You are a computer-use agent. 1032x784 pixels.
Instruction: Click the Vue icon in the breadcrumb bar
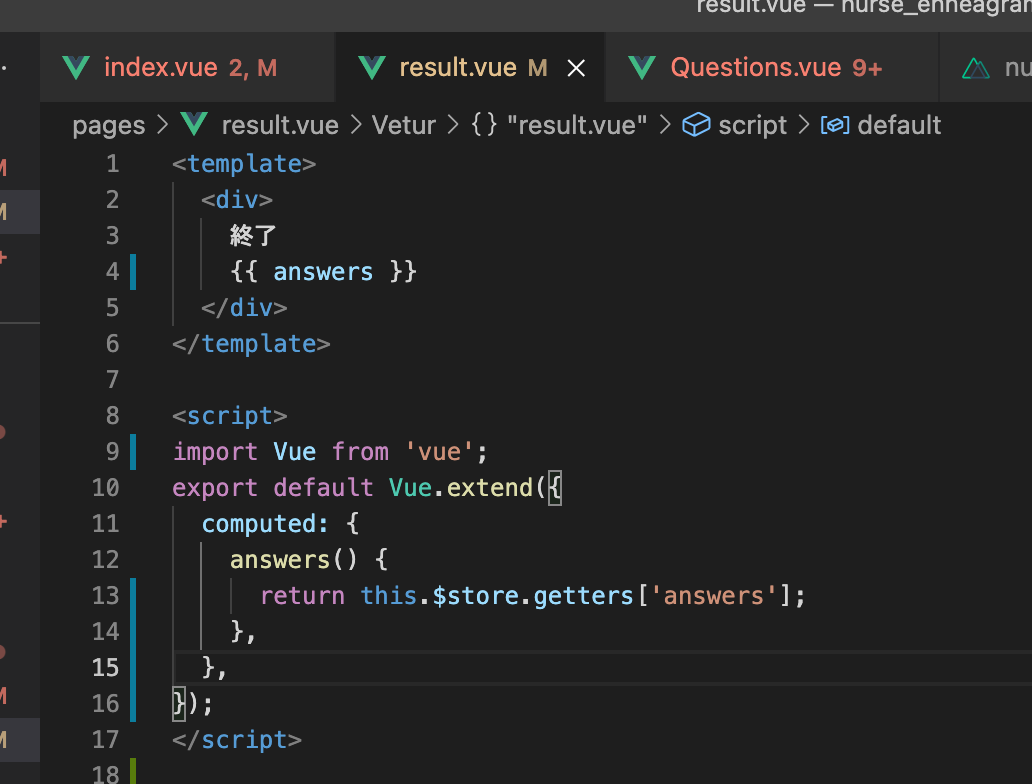[193, 125]
